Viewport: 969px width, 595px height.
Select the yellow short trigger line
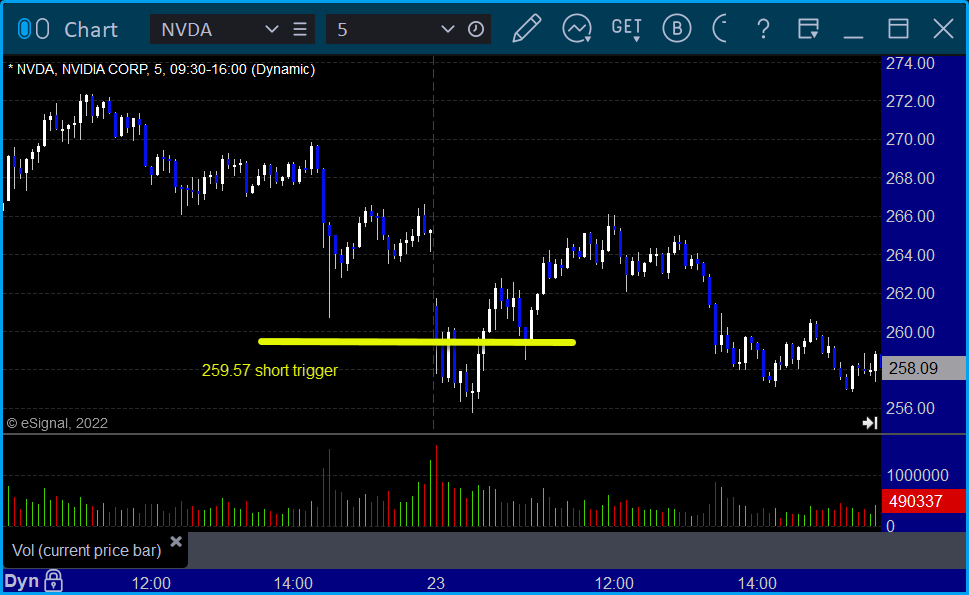pos(417,342)
